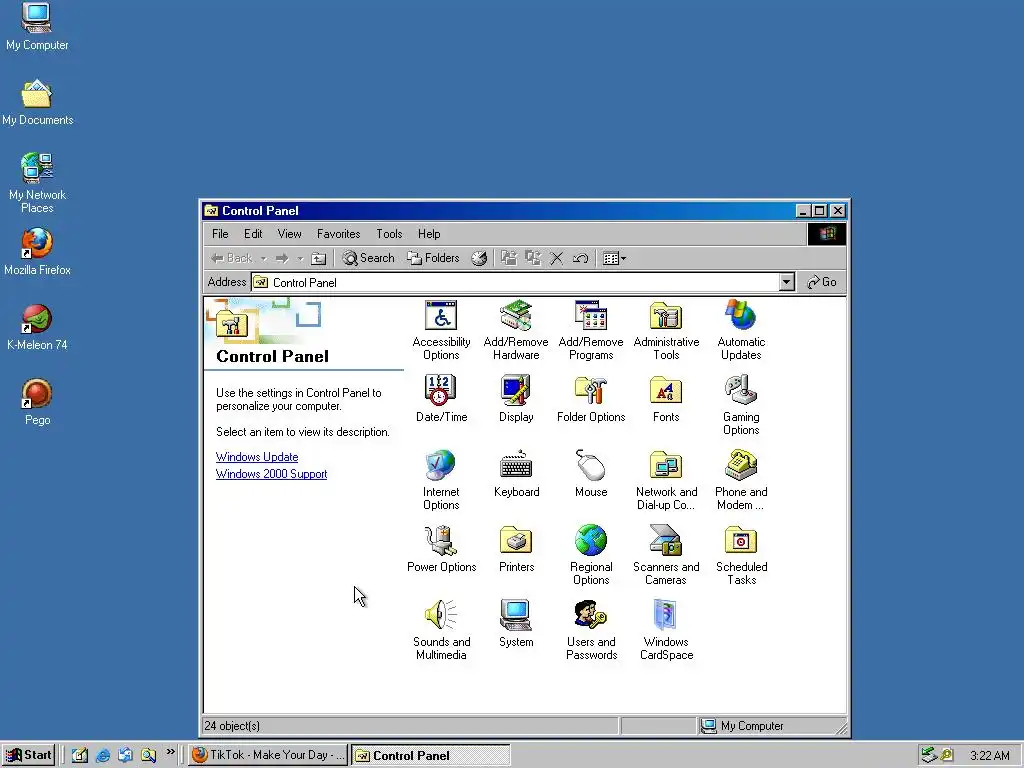Screen dimensions: 1024x768
Task: Click the Copy To toolbar icon
Action: pyautogui.click(x=533, y=259)
